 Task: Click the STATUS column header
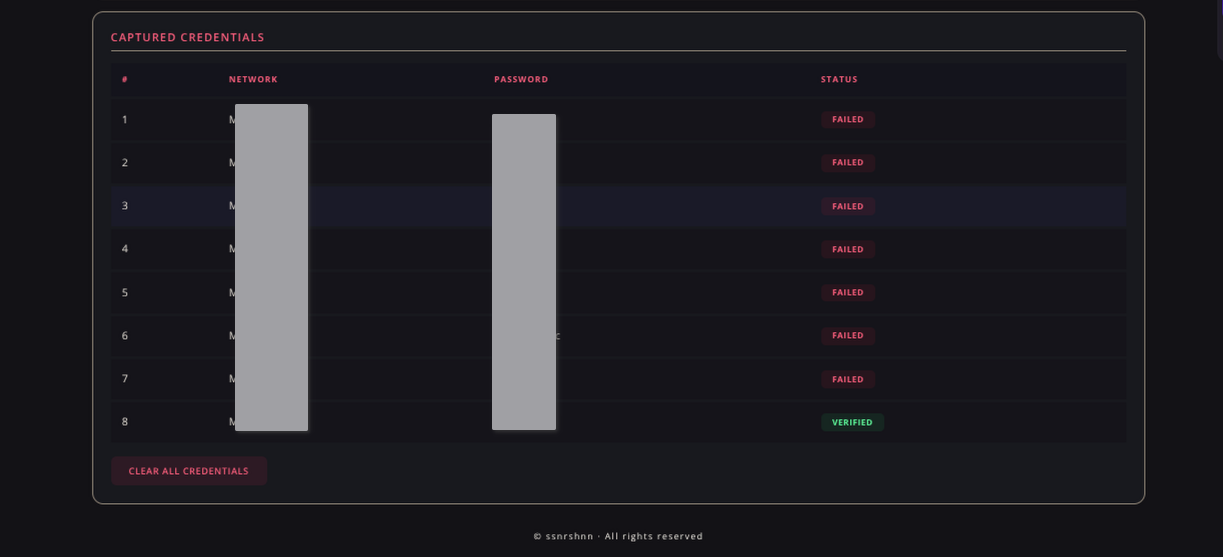coord(839,79)
